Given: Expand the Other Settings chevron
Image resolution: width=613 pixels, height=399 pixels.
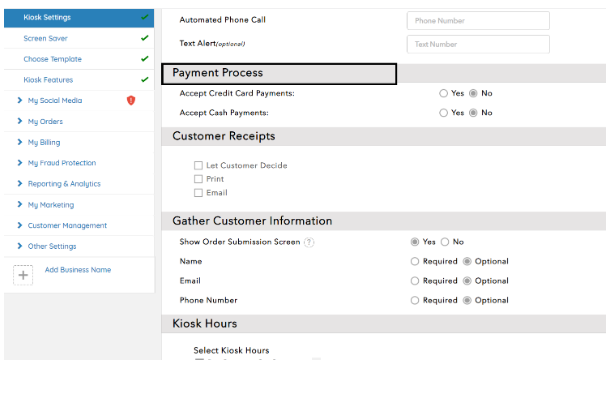Looking at the screenshot, I should pos(20,246).
